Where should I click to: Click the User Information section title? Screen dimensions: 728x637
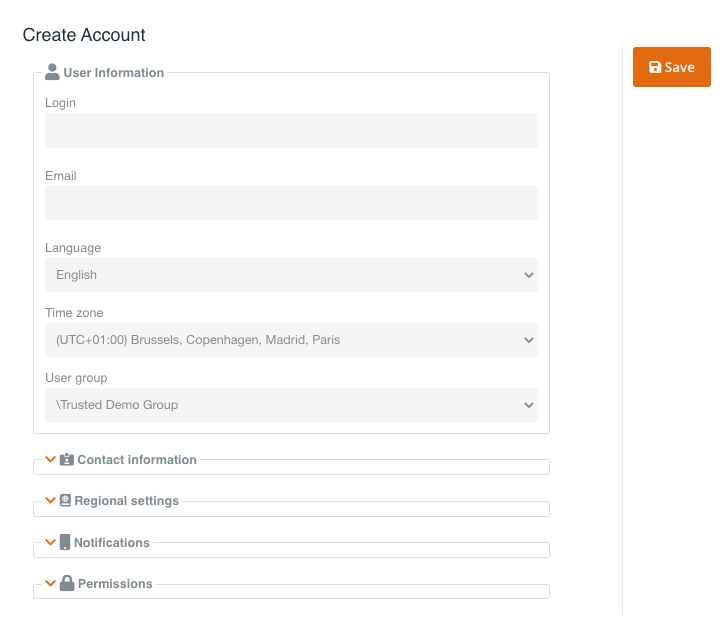pos(114,72)
